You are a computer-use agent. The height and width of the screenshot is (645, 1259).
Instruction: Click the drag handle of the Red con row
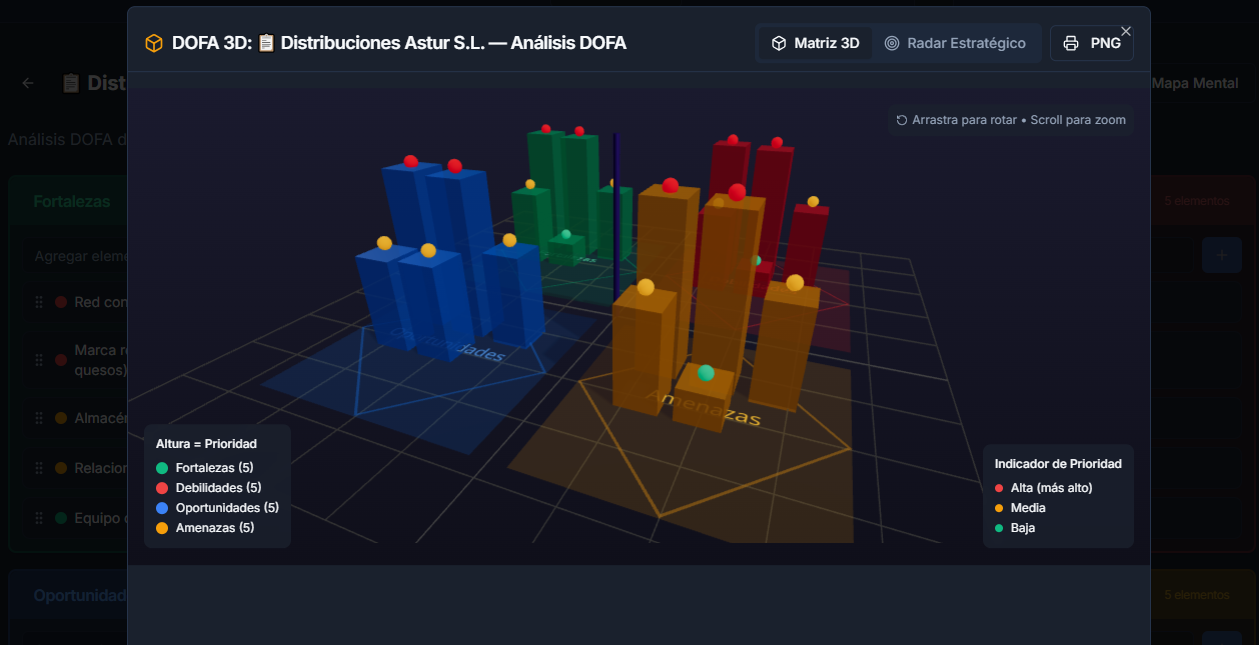click(39, 302)
